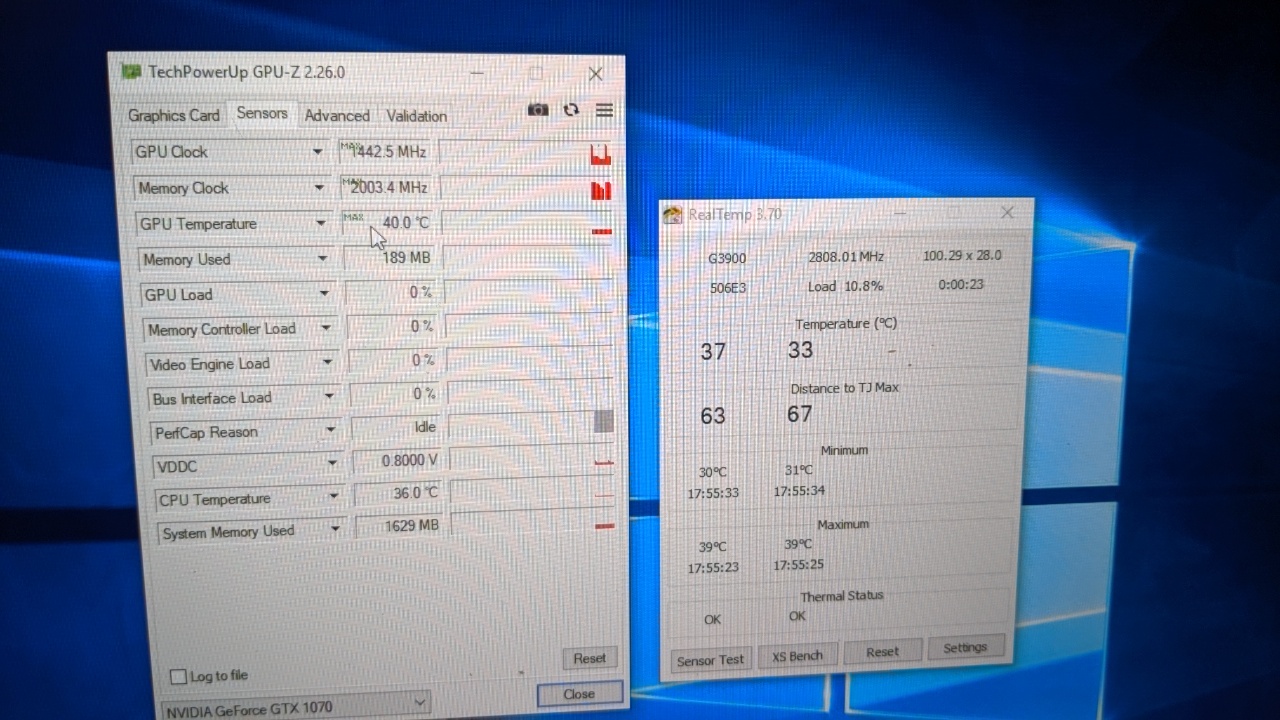The width and height of the screenshot is (1280, 720).
Task: Expand the VDDC sensor dropdown
Action: click(x=333, y=465)
